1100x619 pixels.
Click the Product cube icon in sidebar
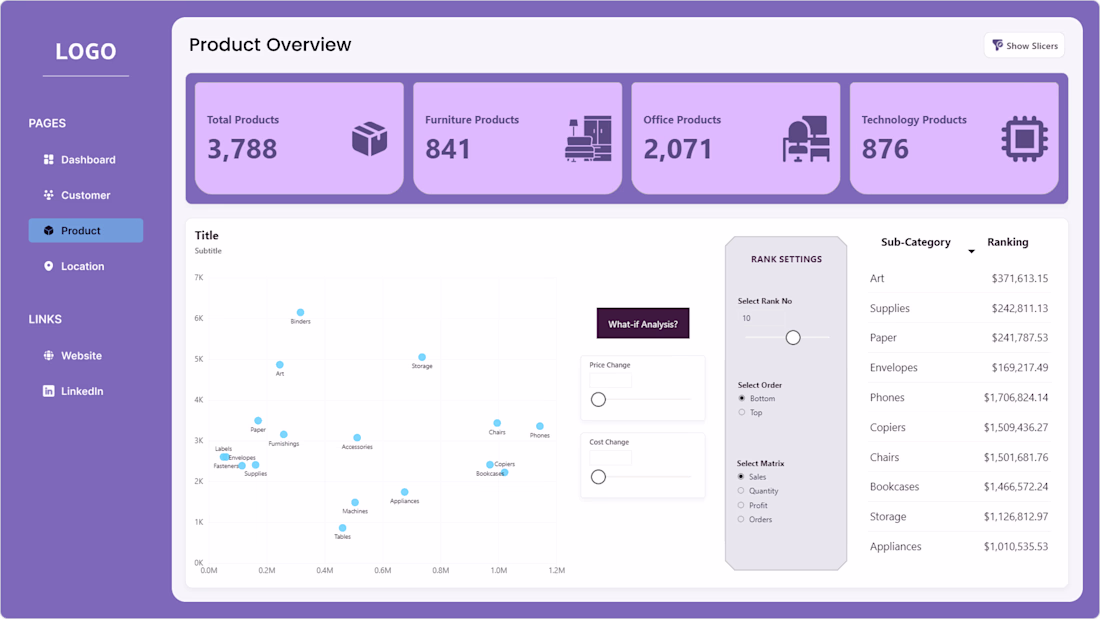tap(48, 230)
